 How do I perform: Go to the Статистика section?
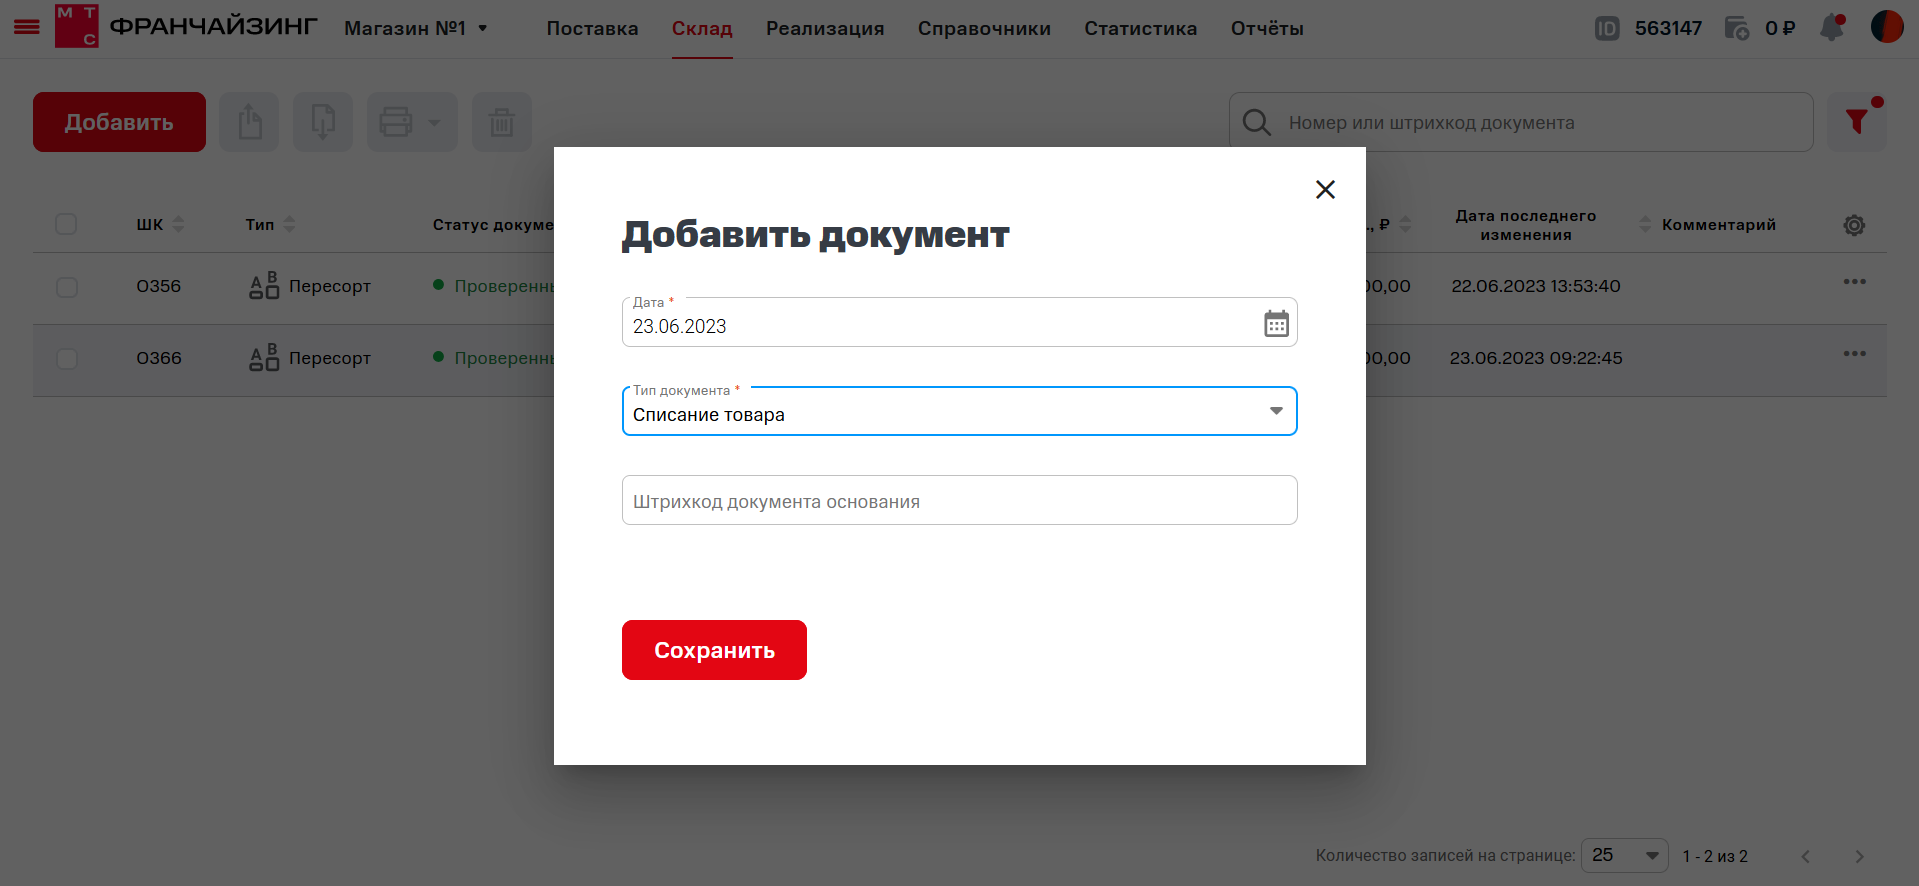tap(1141, 28)
